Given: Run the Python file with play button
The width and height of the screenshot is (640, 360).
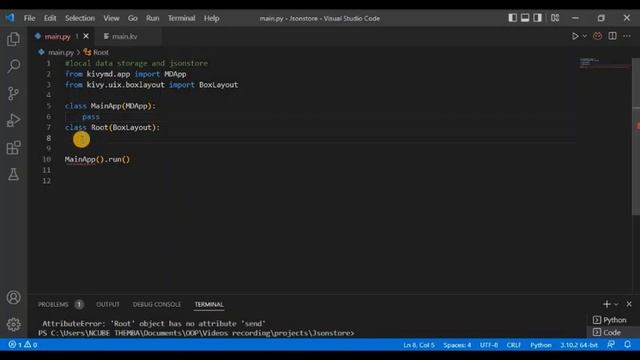Looking at the screenshot, I should [575, 36].
